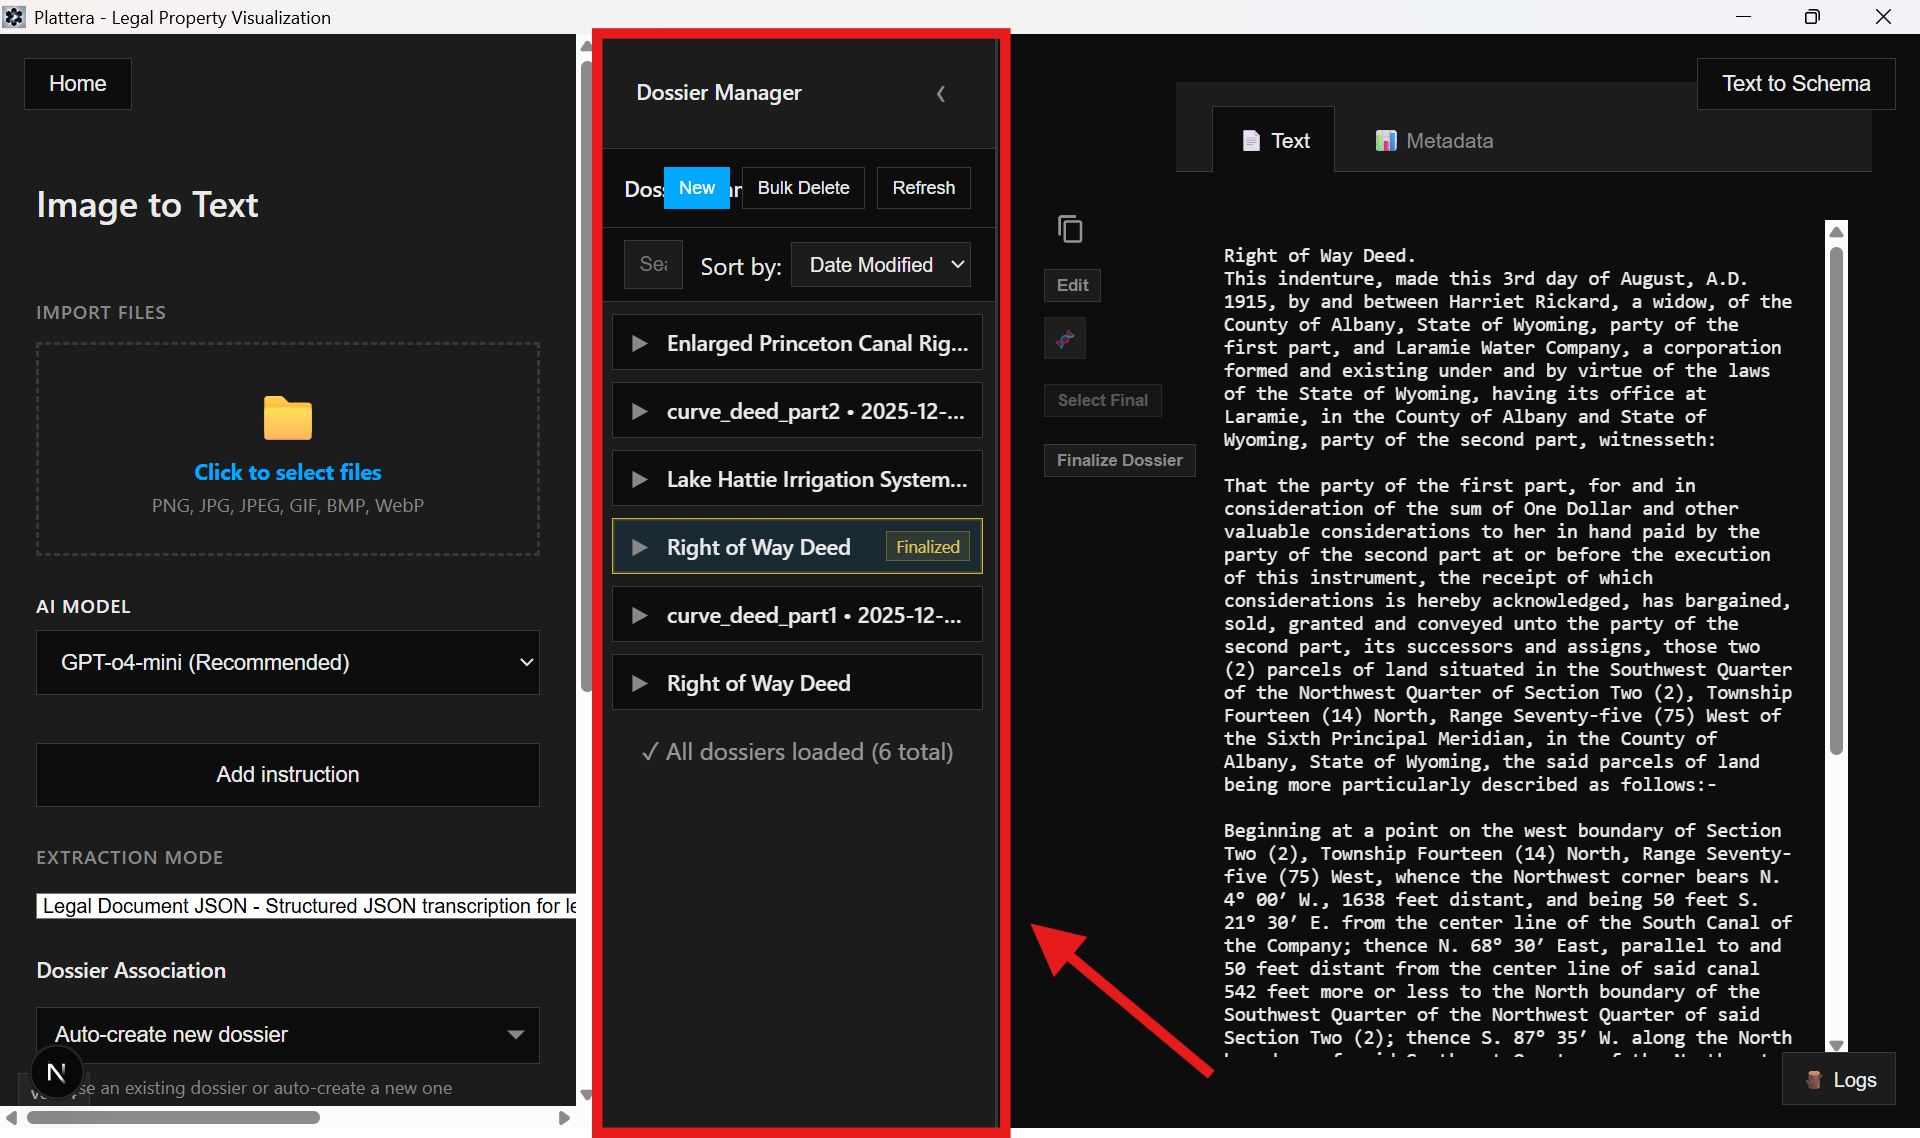
Task: Collapse the Dossier Manager panel
Action: (x=941, y=93)
